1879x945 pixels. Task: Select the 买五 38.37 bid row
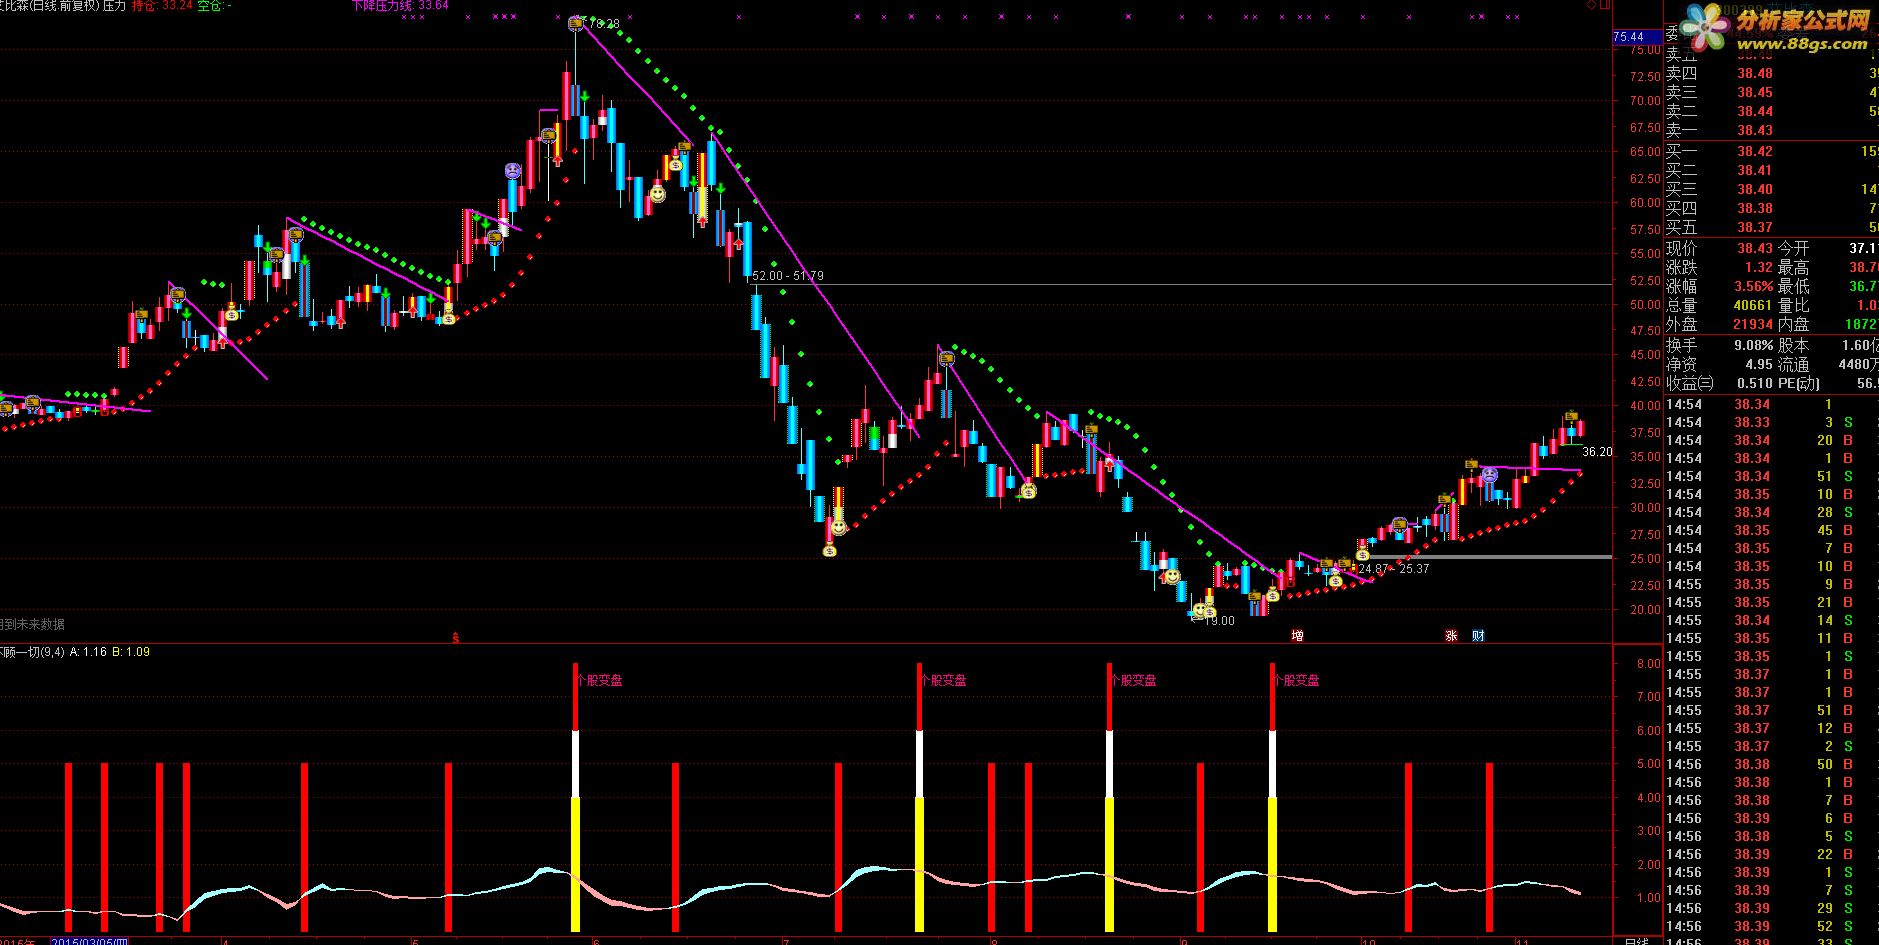(1771, 227)
